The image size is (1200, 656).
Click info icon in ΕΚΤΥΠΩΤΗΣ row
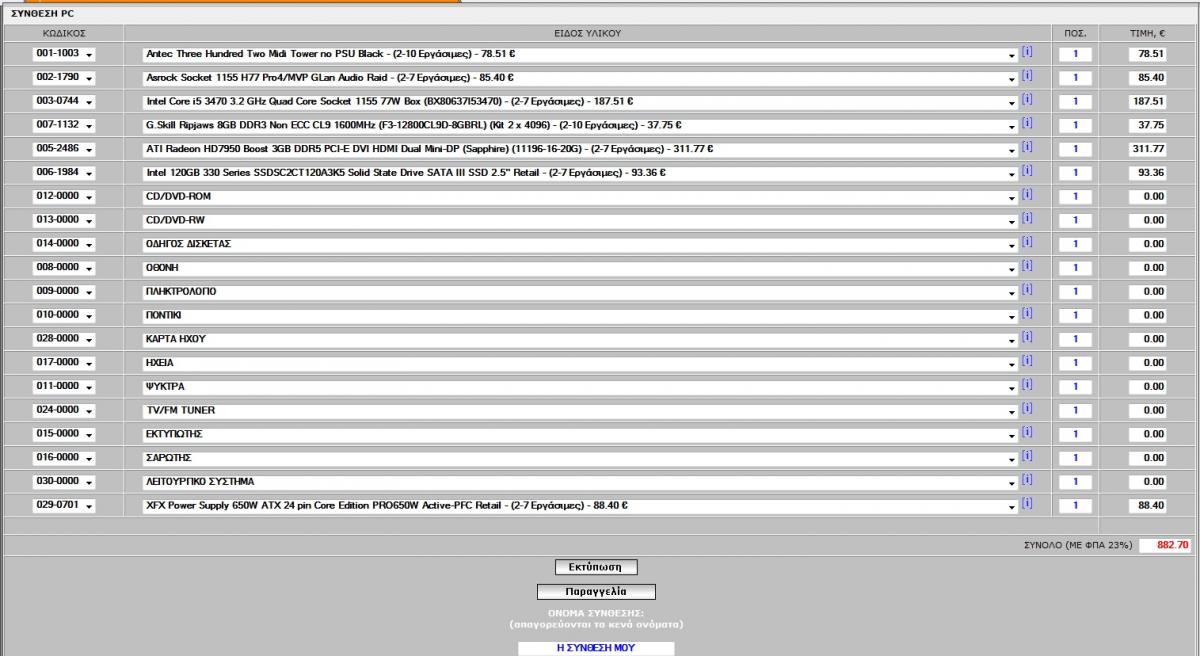pyautogui.click(x=1027, y=433)
